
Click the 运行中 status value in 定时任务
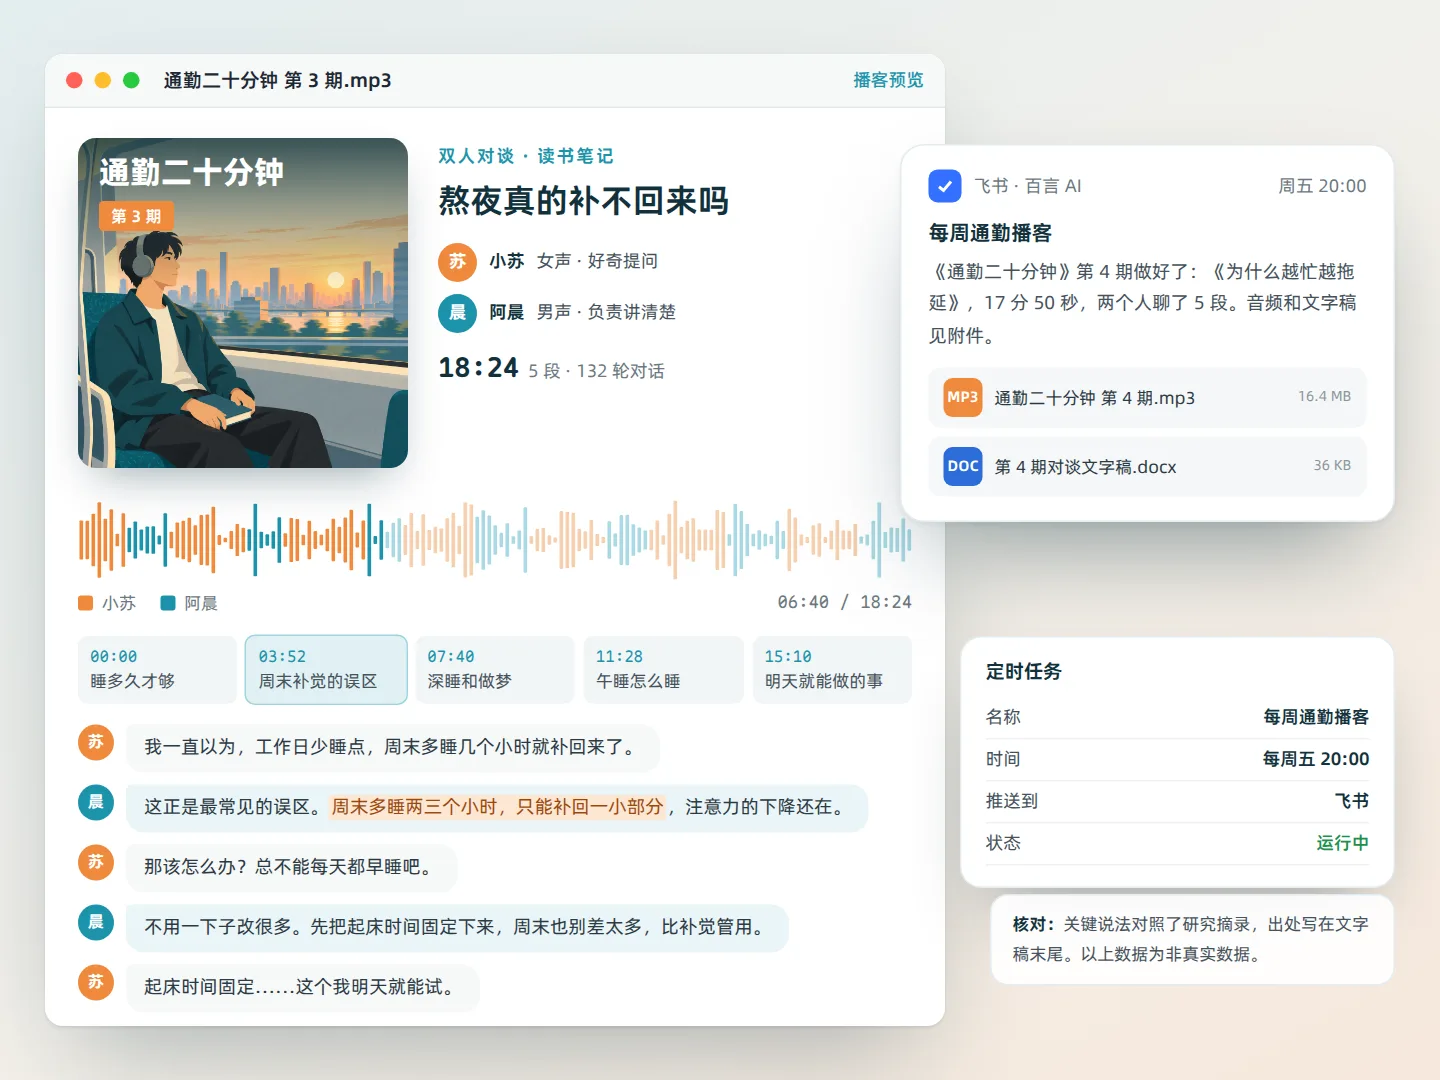[1342, 843]
